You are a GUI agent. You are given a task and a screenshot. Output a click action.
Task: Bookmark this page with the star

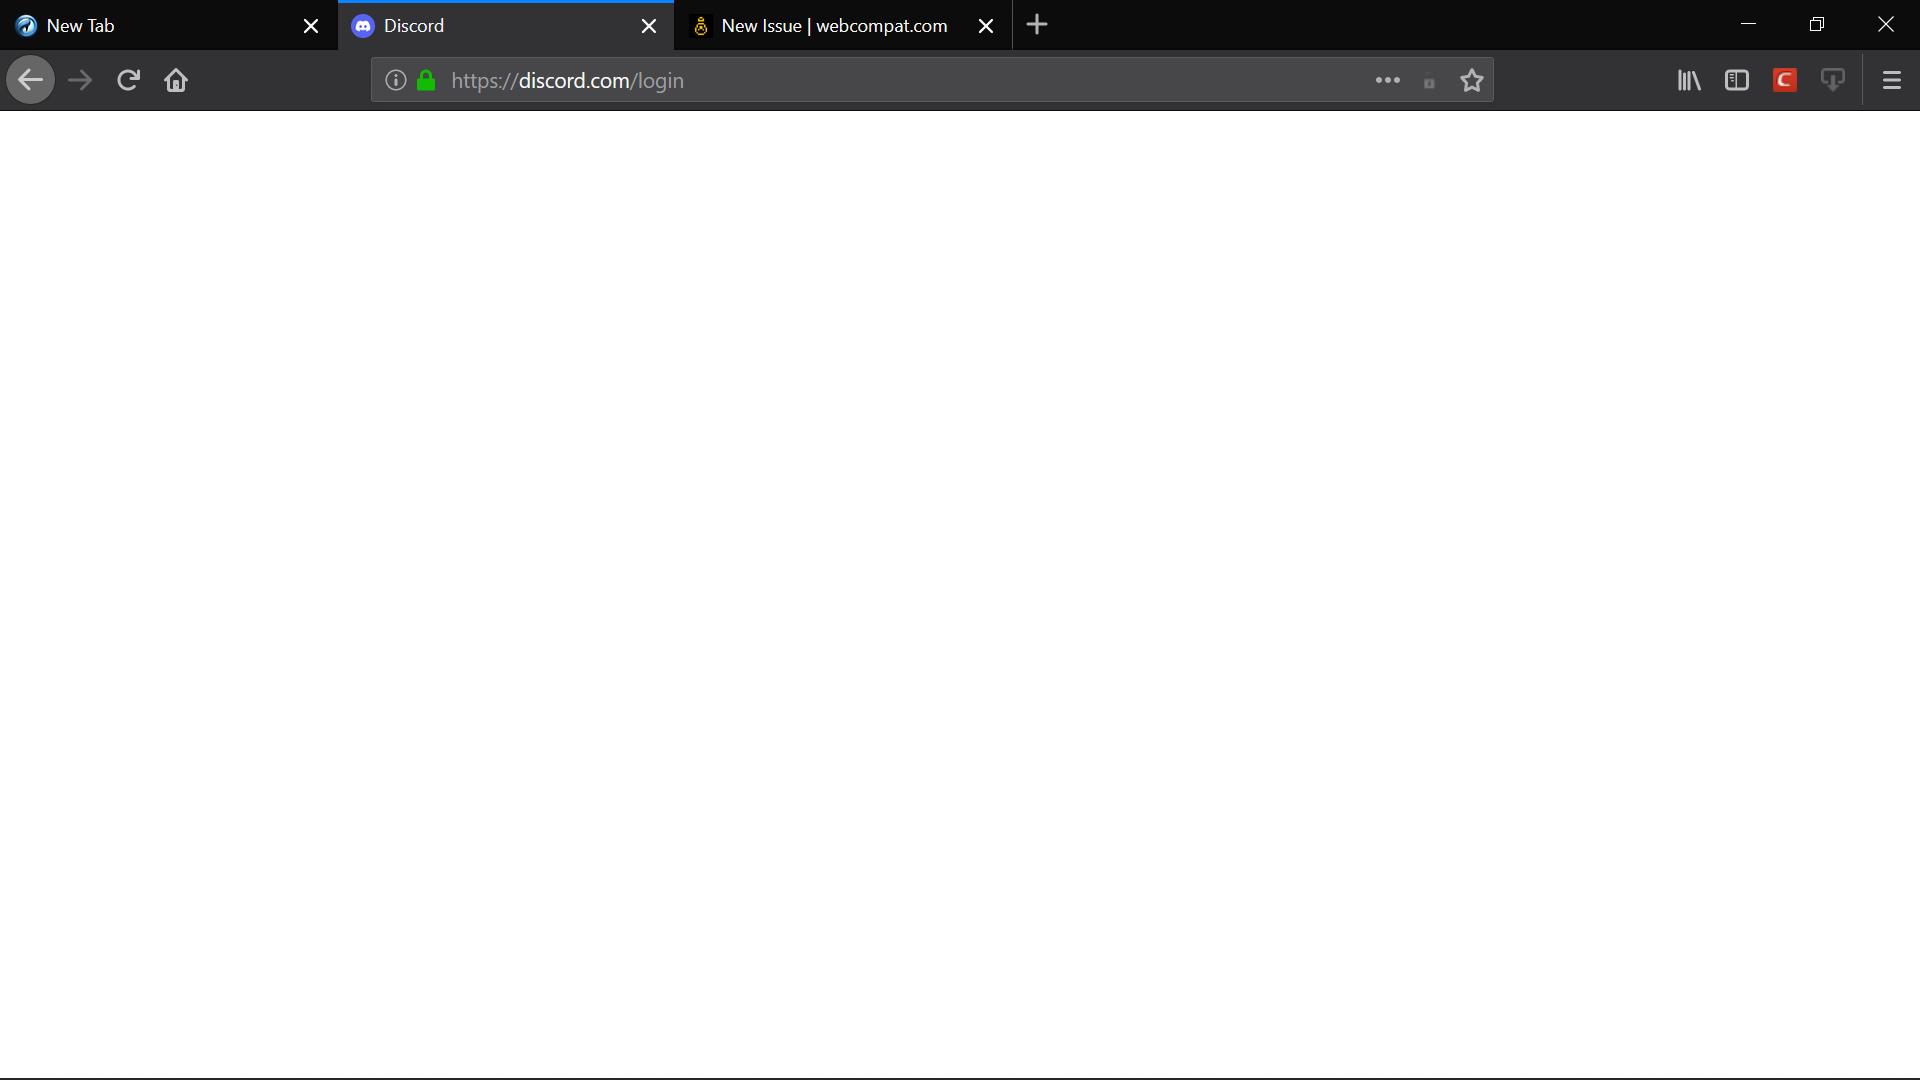tap(1471, 80)
